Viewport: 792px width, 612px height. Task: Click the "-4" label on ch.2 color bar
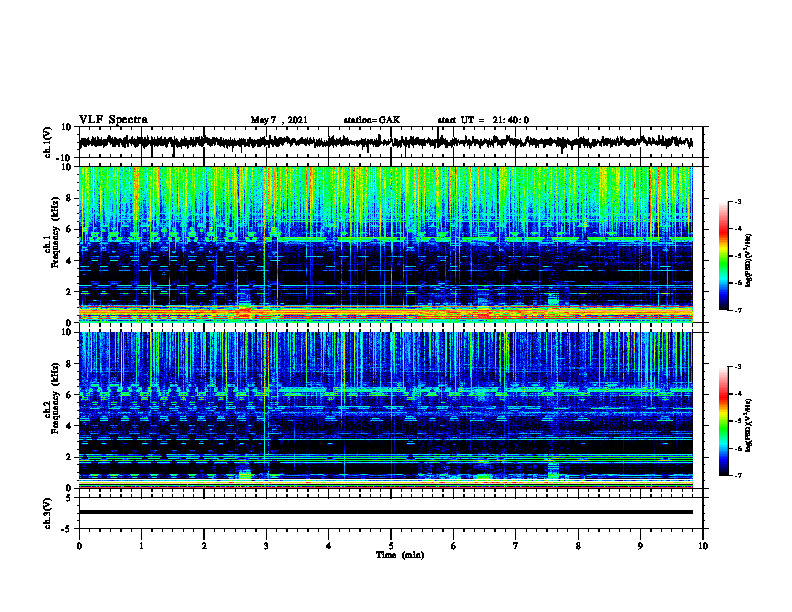pos(738,394)
